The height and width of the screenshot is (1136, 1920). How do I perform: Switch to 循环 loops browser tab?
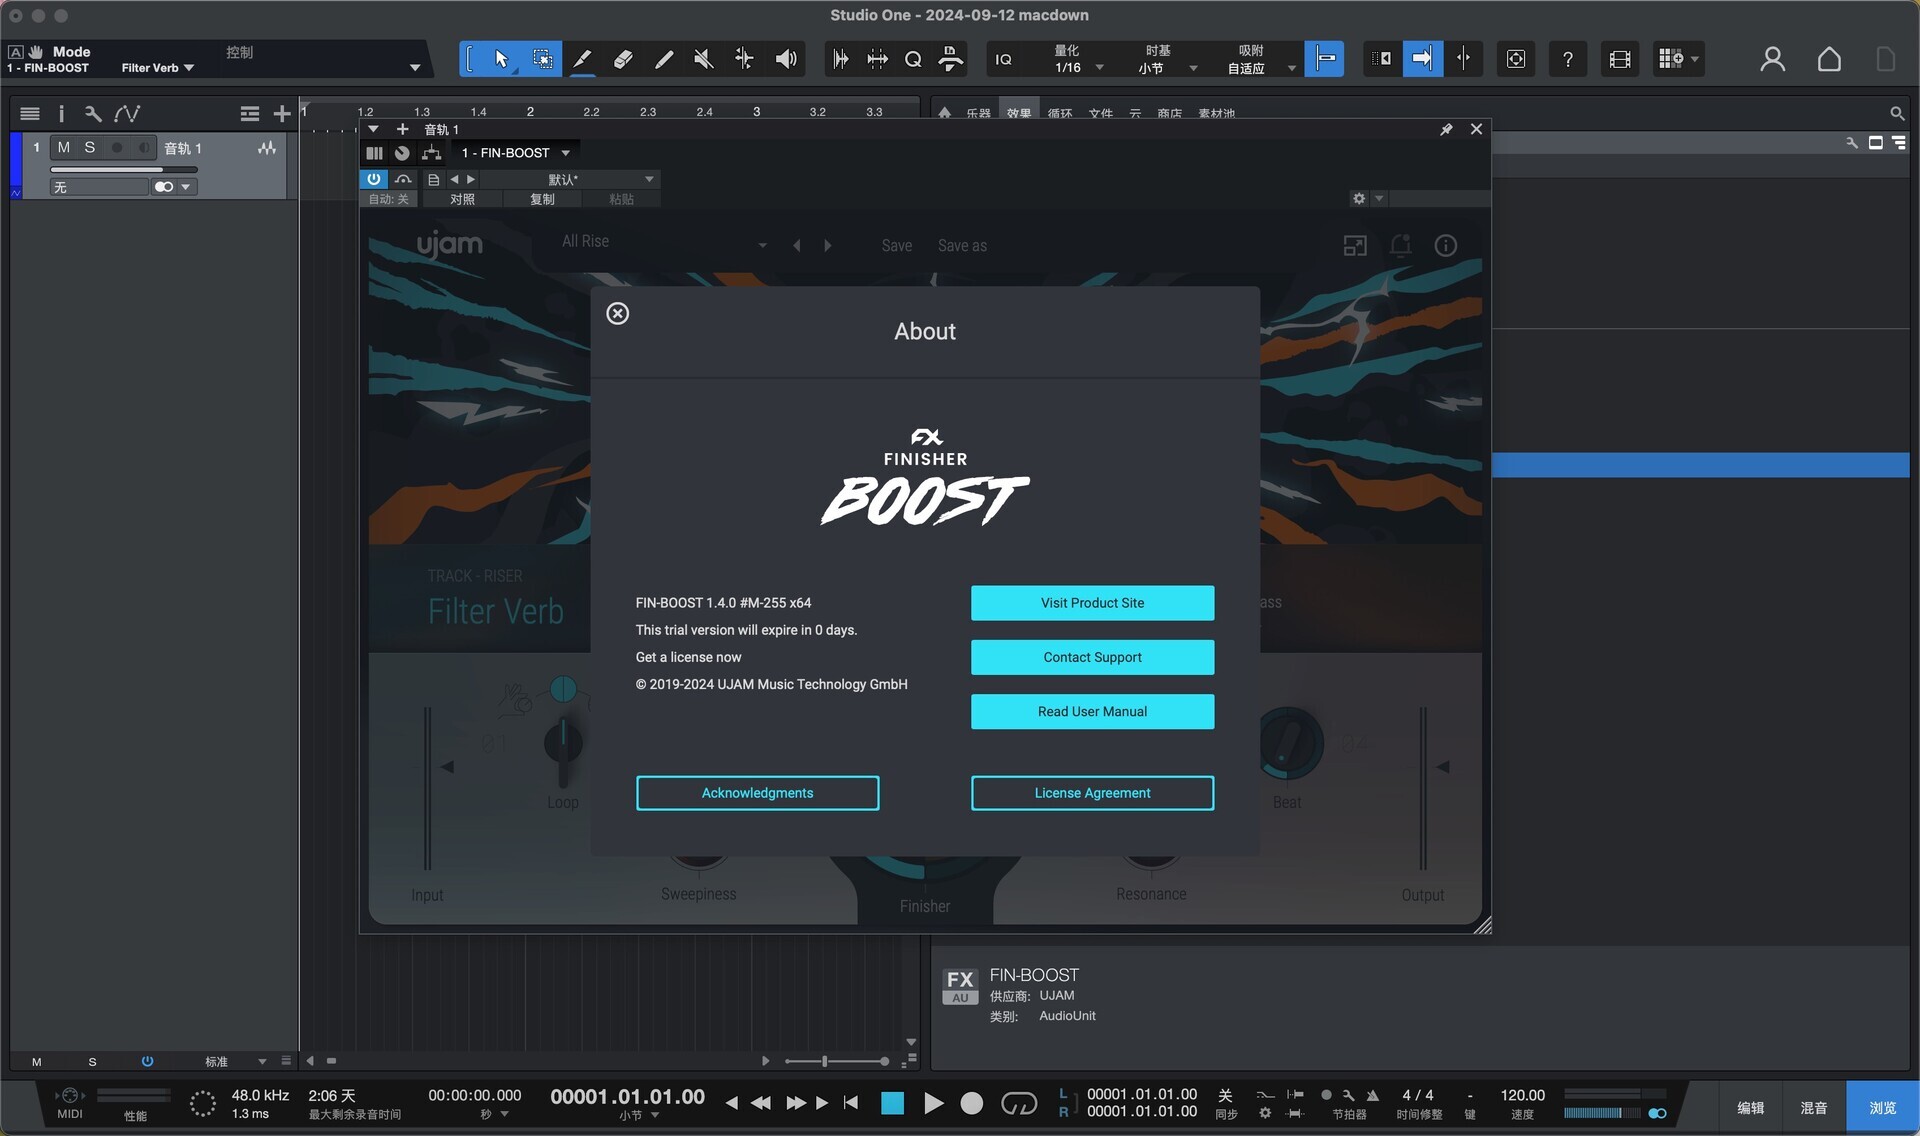coord(1059,113)
